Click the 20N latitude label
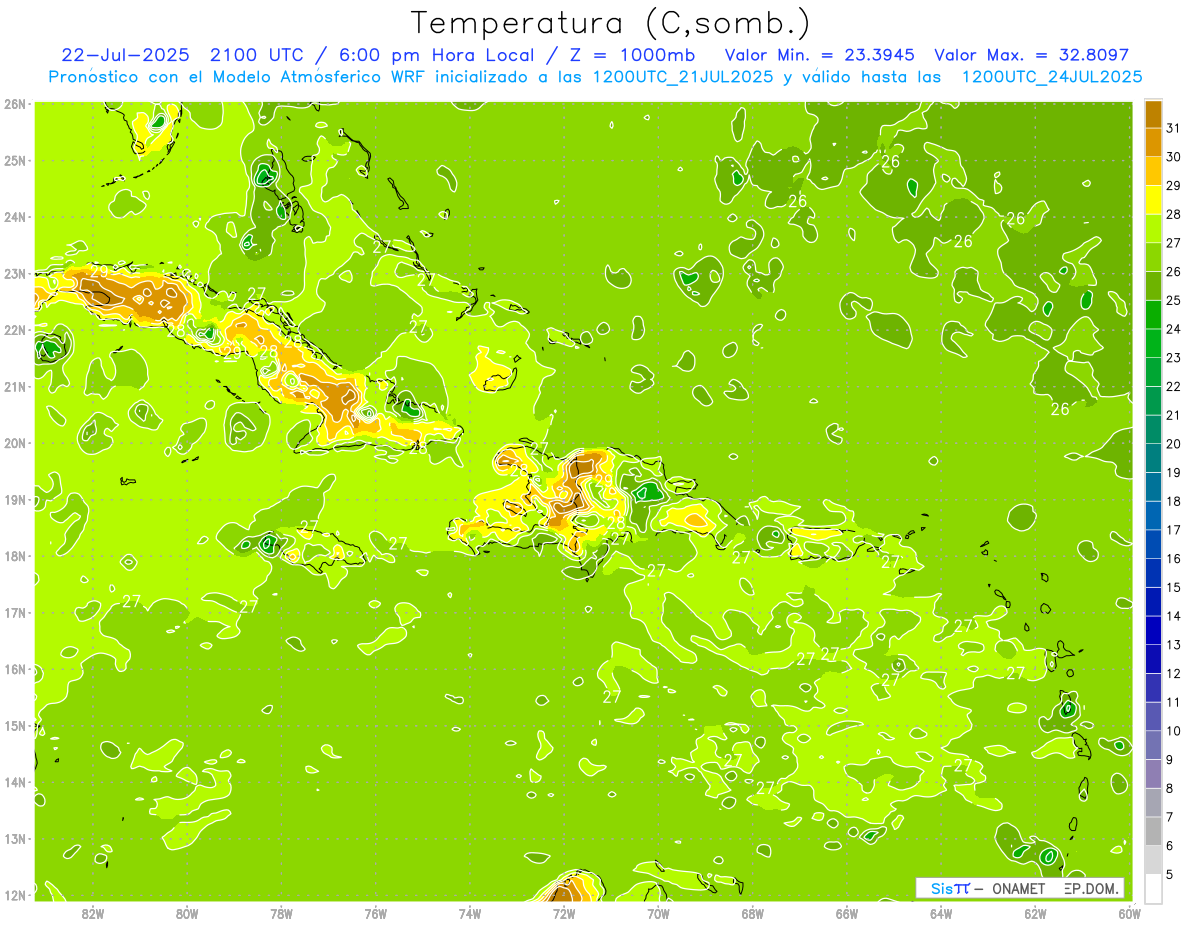 (x=15, y=443)
